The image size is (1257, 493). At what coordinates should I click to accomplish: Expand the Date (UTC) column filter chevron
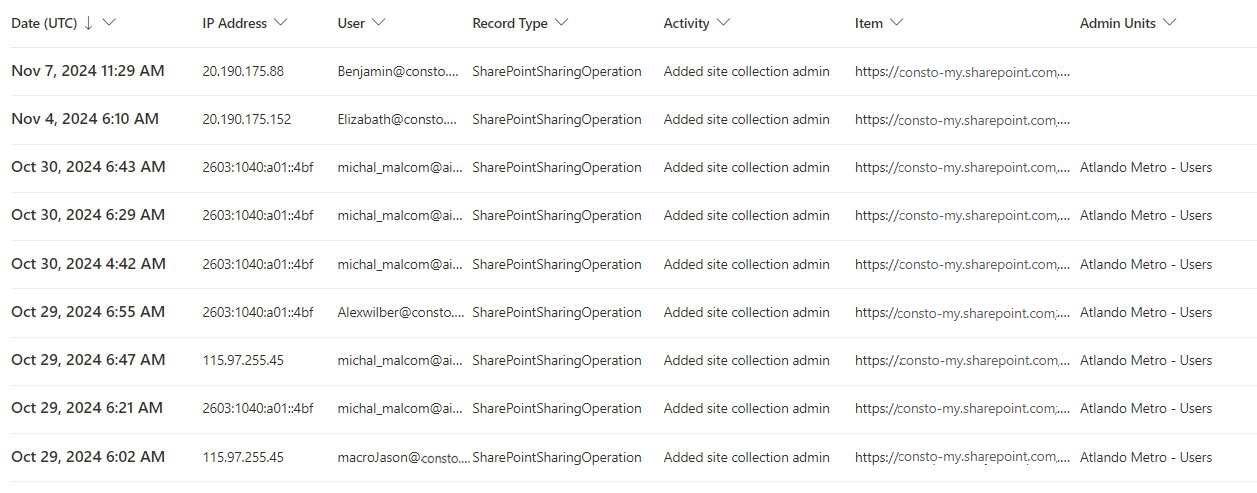pyautogui.click(x=109, y=23)
